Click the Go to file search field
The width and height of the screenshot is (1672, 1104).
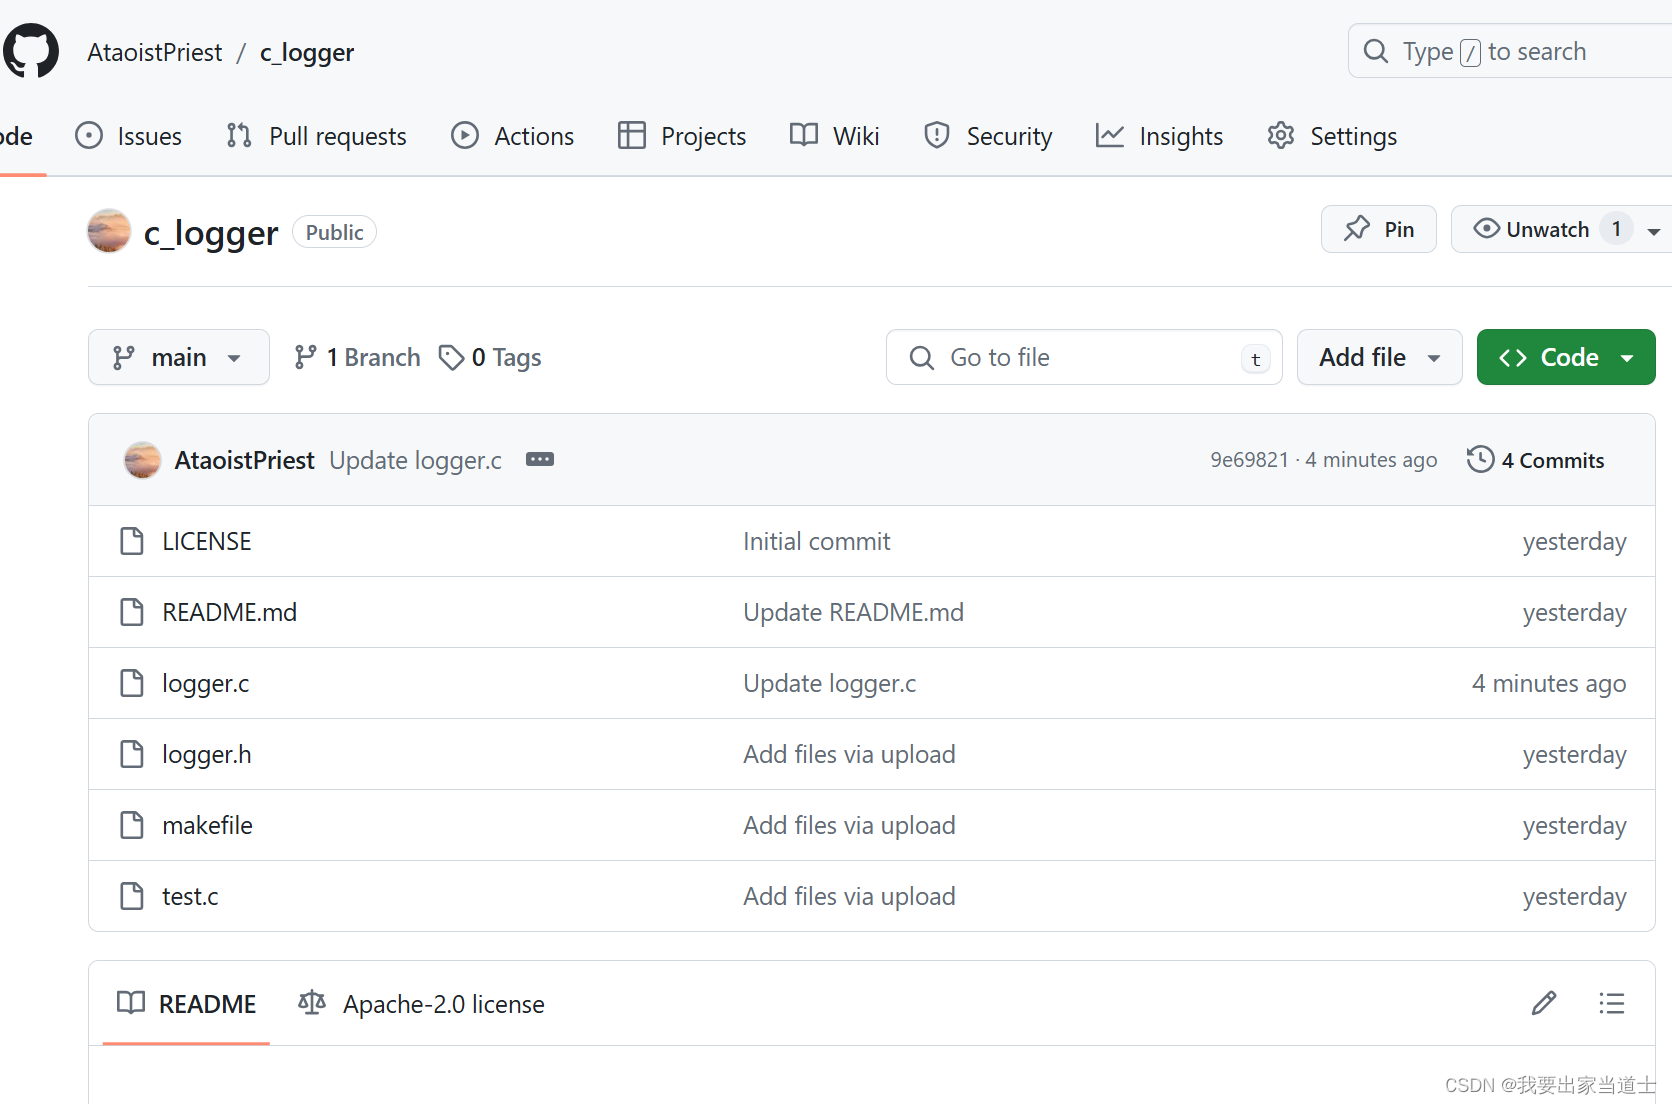1084,357
